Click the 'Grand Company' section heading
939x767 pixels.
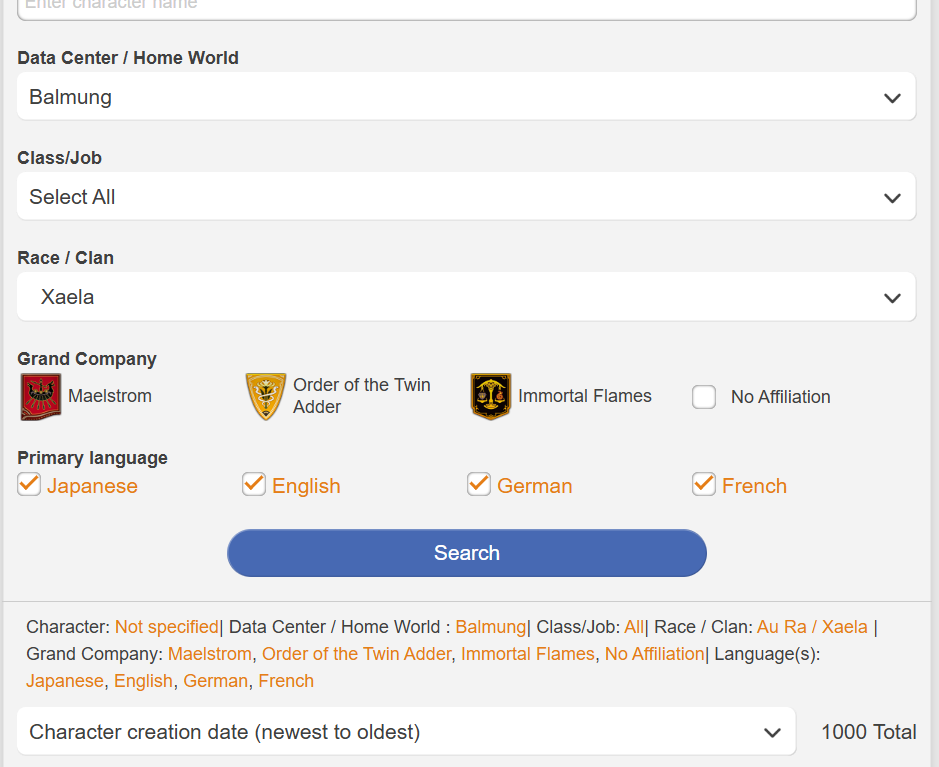(x=87, y=359)
